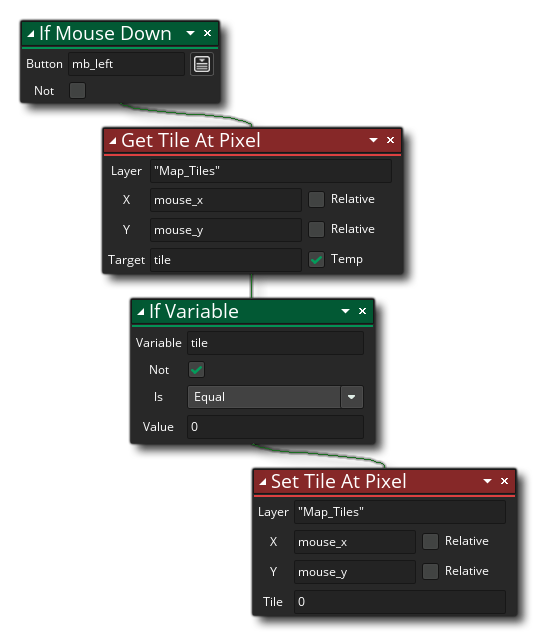Edit the Variable field in If Variable
537x636 pixels.
click(x=275, y=343)
